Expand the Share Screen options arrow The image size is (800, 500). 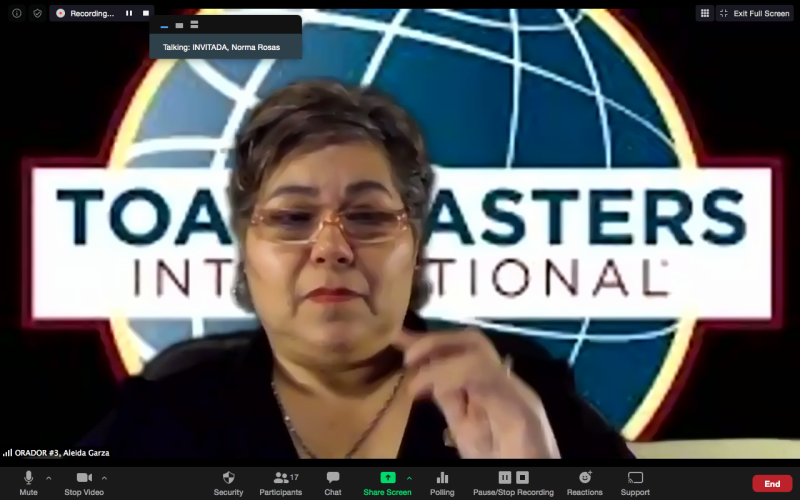[x=409, y=478]
